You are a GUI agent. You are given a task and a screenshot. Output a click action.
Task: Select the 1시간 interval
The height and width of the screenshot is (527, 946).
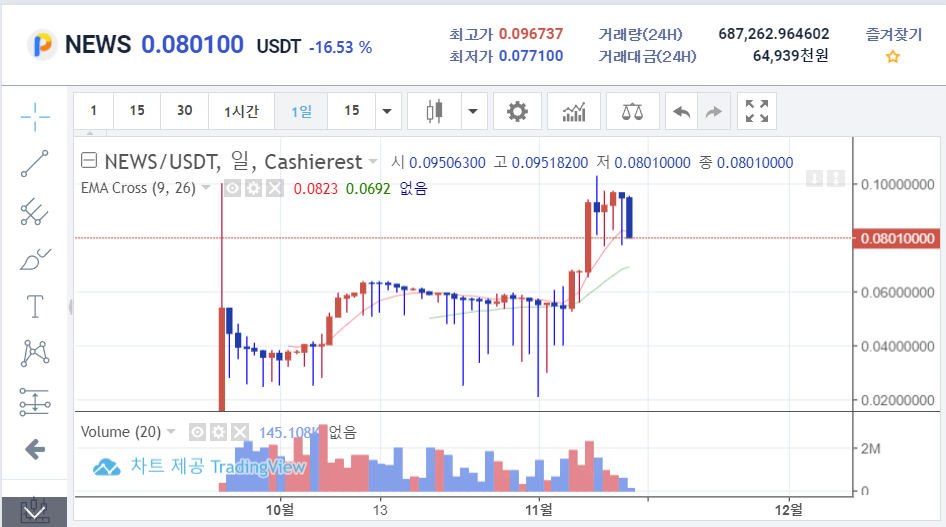coord(241,111)
